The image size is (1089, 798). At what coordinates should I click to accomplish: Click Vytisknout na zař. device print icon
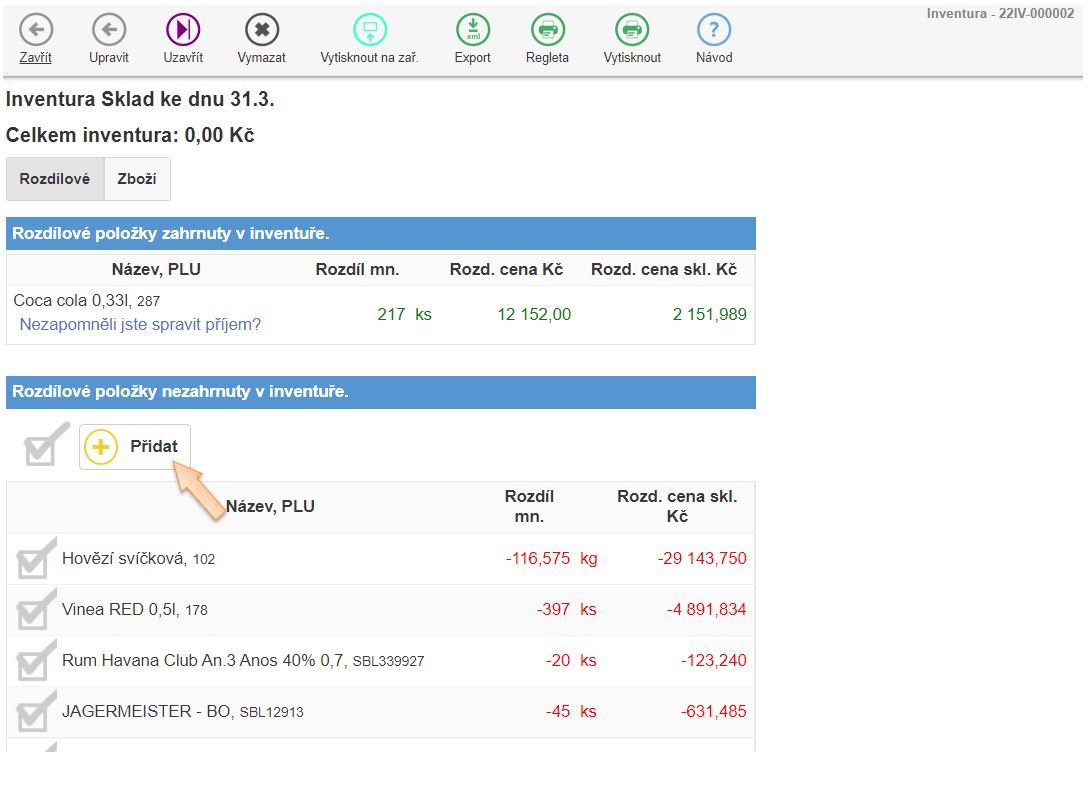pyautogui.click(x=369, y=30)
